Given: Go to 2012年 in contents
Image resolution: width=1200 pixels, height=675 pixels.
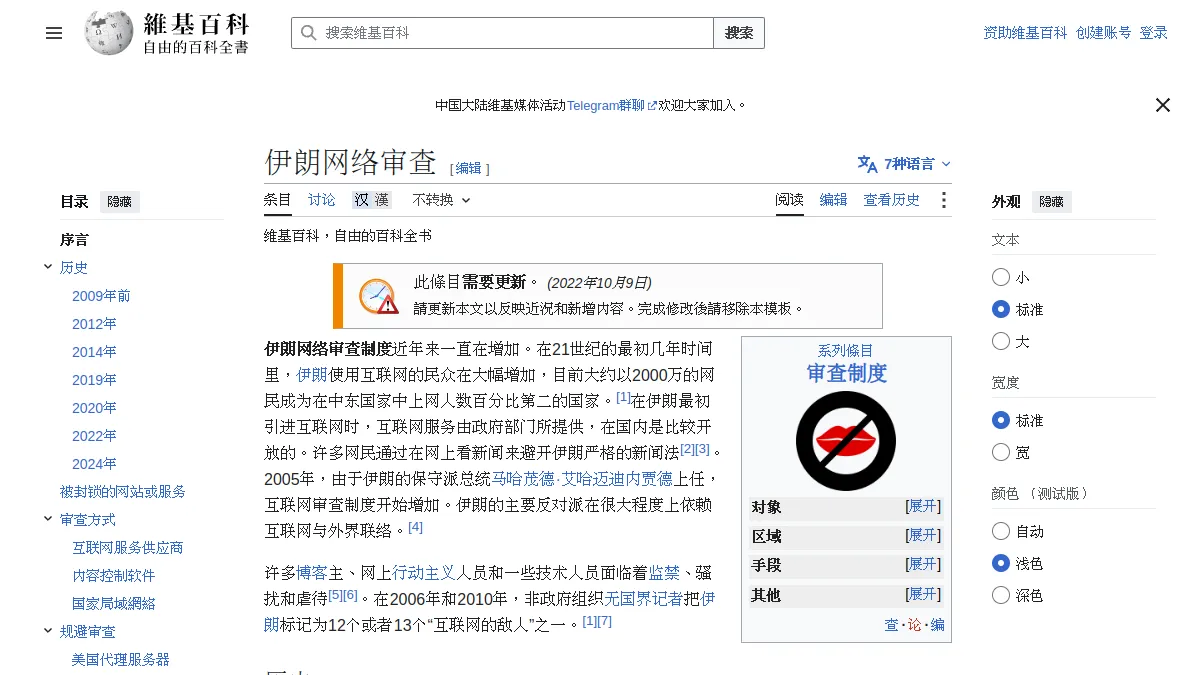Looking at the screenshot, I should click(94, 324).
